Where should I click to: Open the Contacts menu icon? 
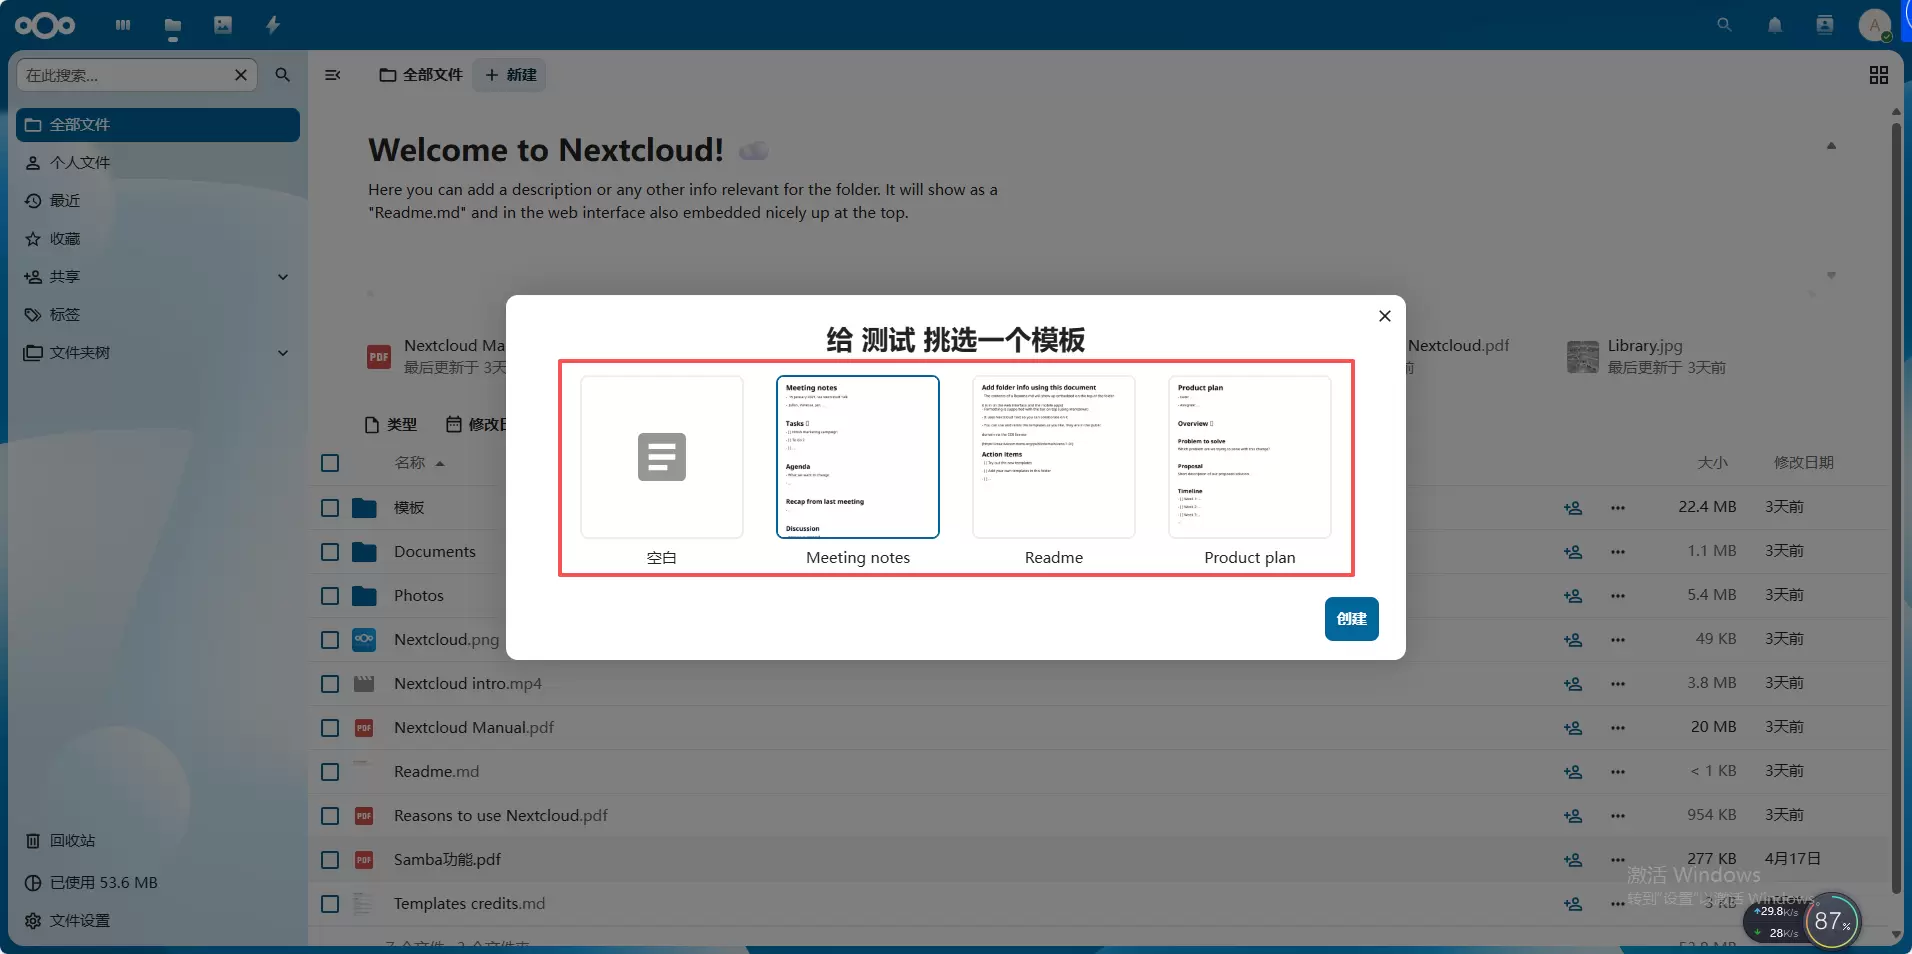[1824, 25]
